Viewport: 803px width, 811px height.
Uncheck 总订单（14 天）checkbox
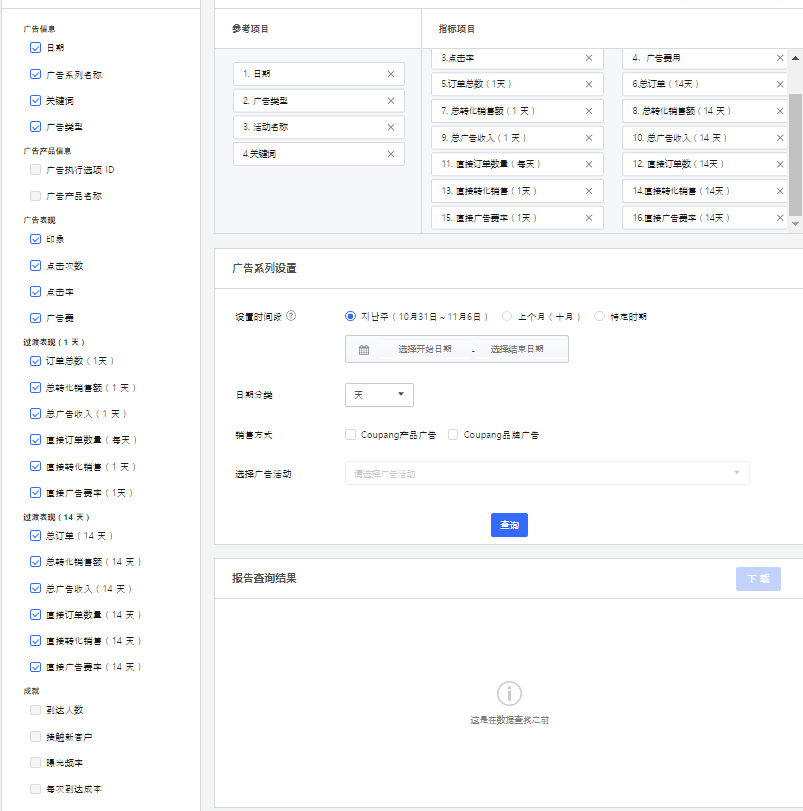coord(35,536)
